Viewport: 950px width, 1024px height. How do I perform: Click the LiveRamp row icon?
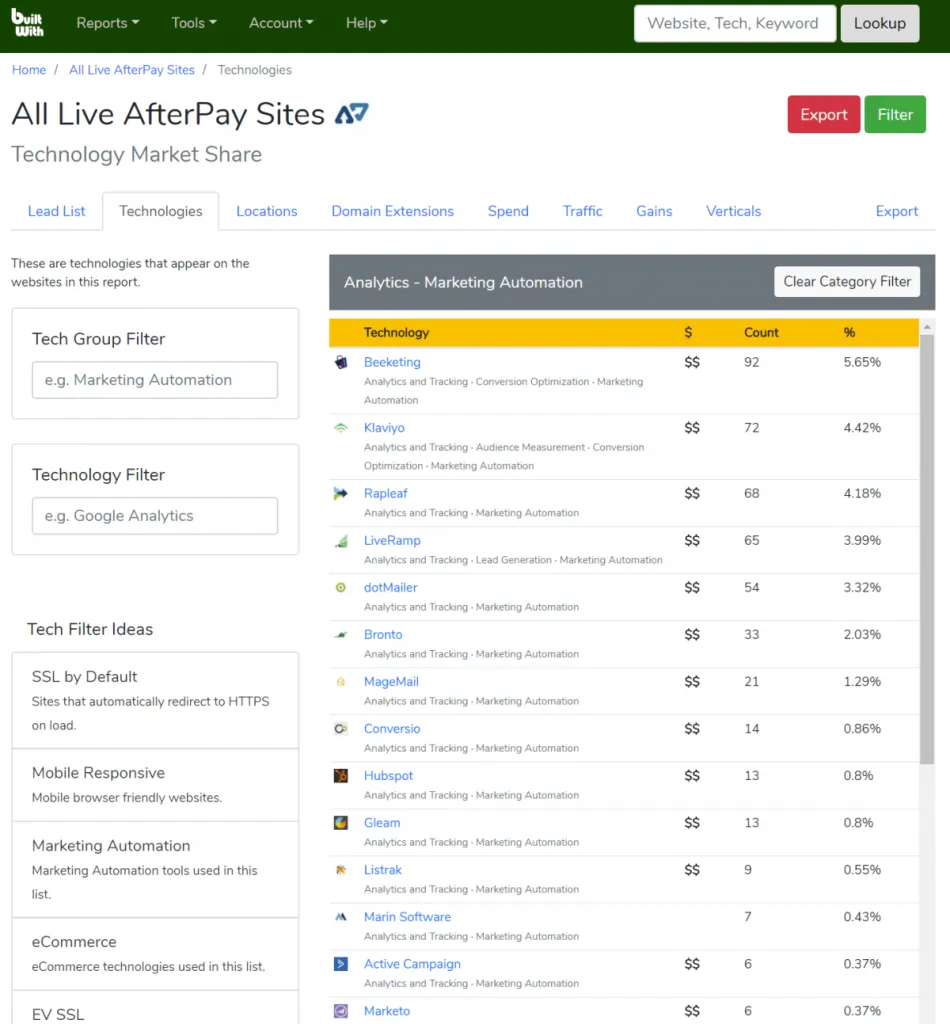pyautogui.click(x=341, y=541)
